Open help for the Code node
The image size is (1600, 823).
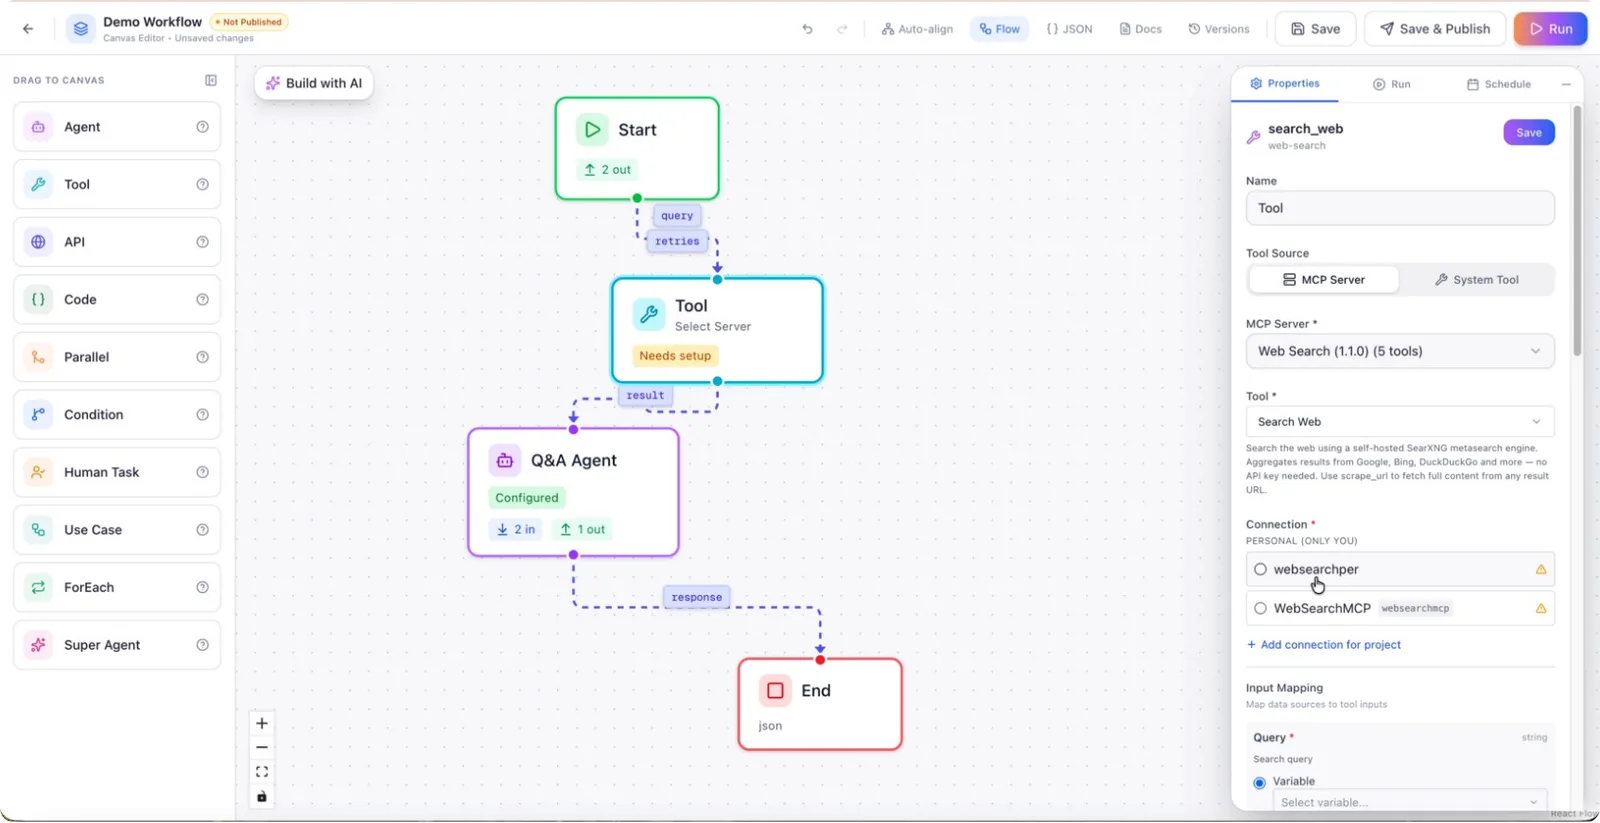(x=203, y=300)
